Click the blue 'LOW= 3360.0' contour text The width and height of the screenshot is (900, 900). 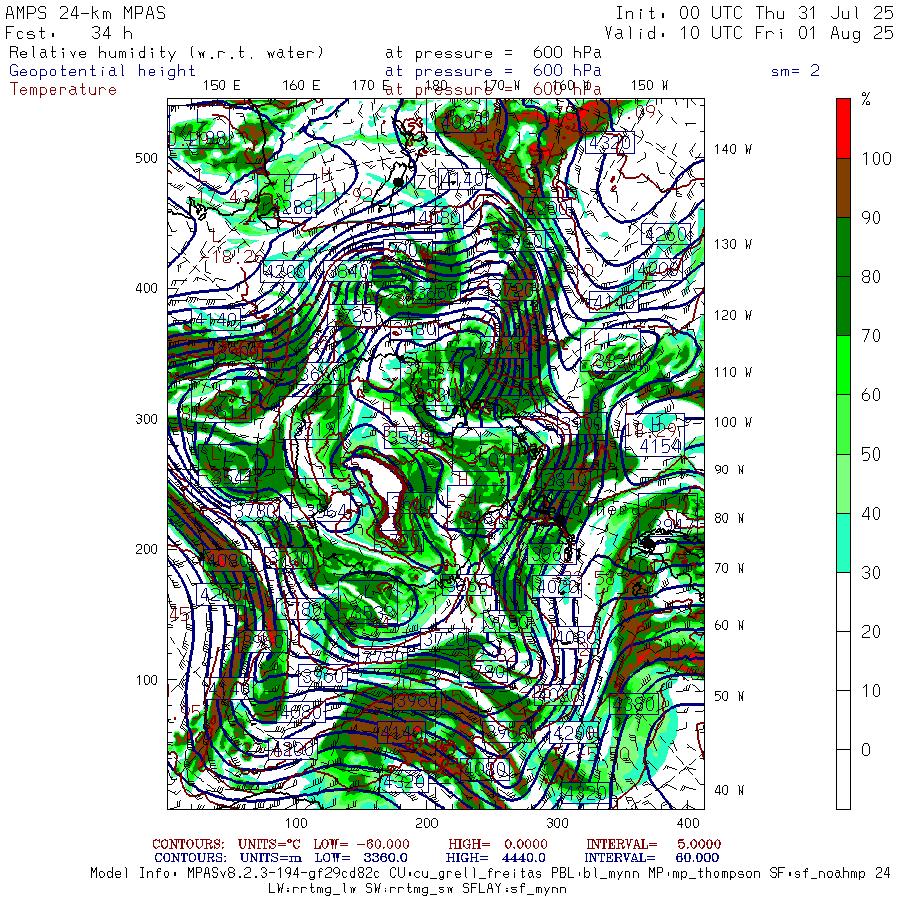tap(362, 858)
